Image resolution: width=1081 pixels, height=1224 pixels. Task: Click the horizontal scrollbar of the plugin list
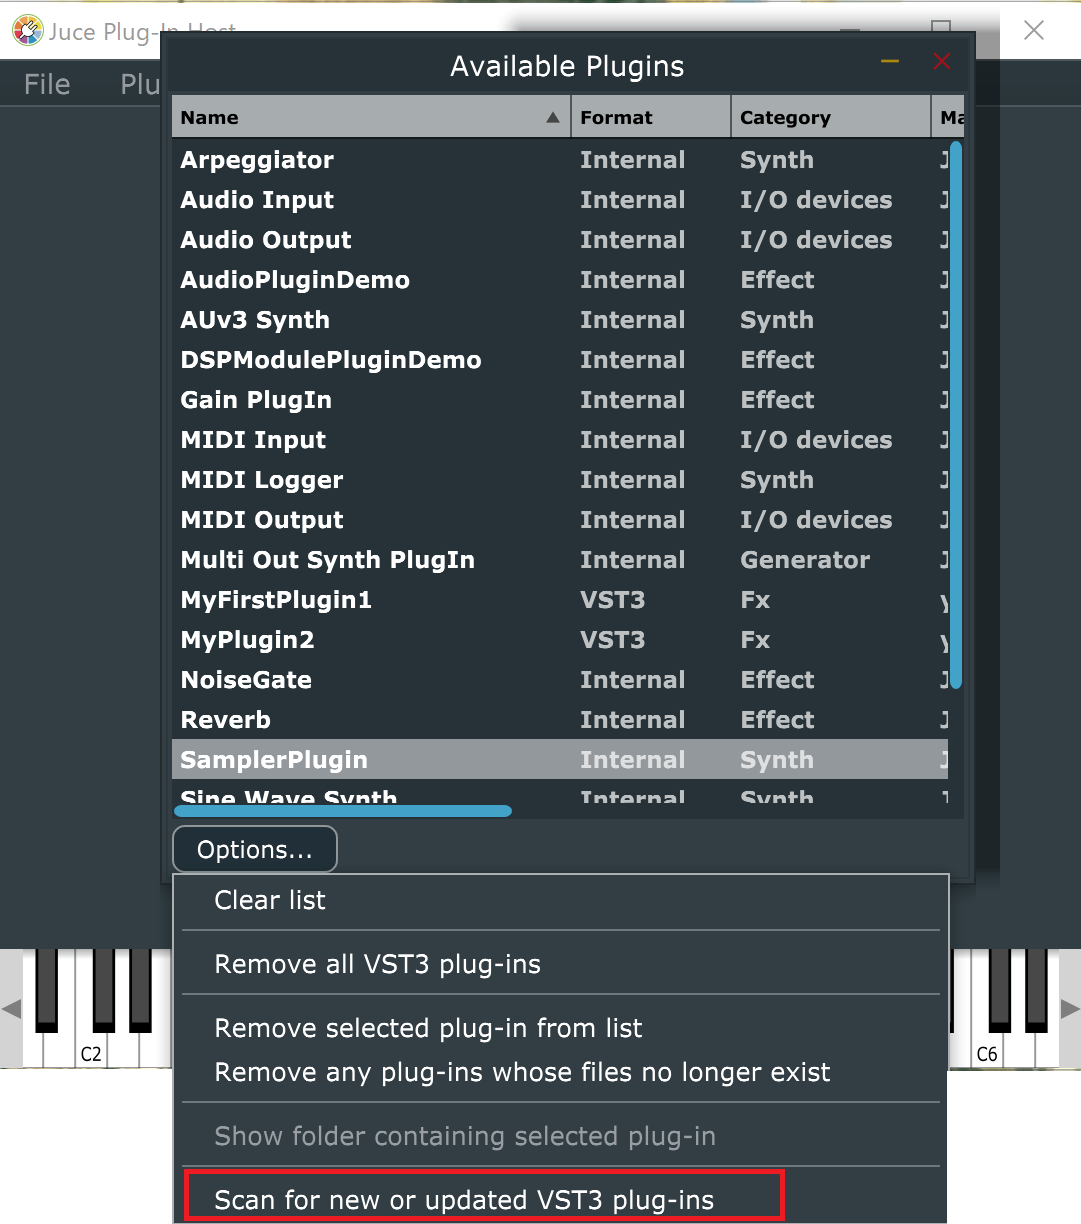point(343,811)
